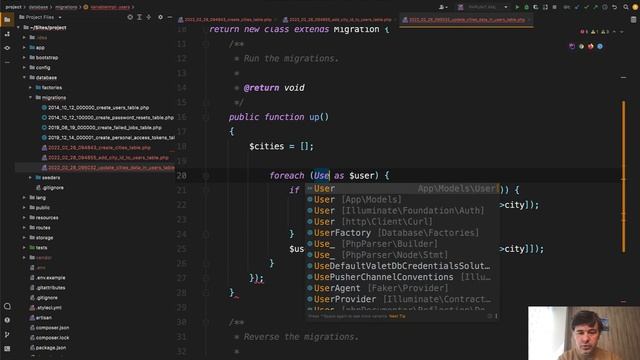640x360 pixels.
Task: Expand the app folder
Action: [x=24, y=48]
